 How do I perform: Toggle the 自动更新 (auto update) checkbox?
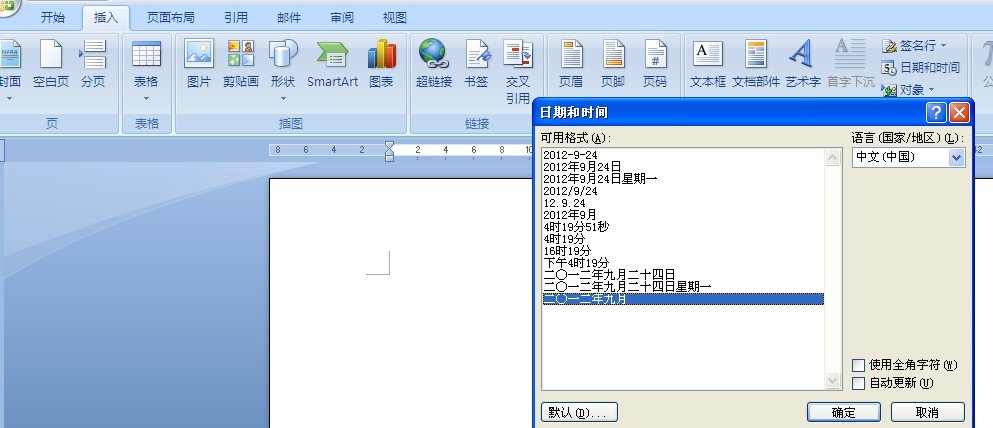coord(859,383)
